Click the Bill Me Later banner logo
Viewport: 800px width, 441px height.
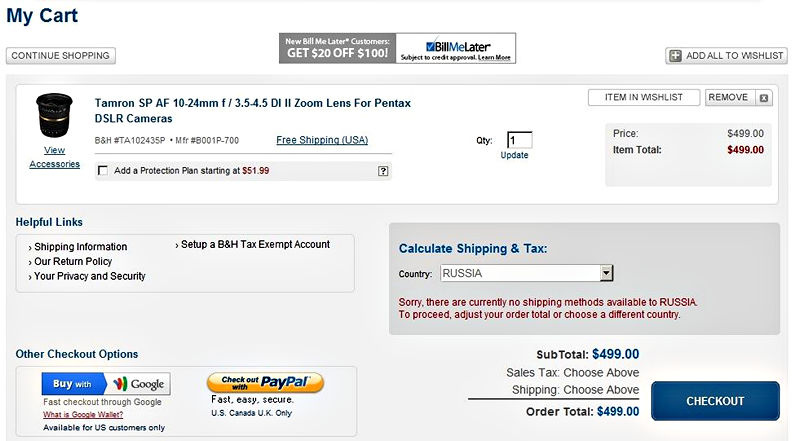click(456, 48)
